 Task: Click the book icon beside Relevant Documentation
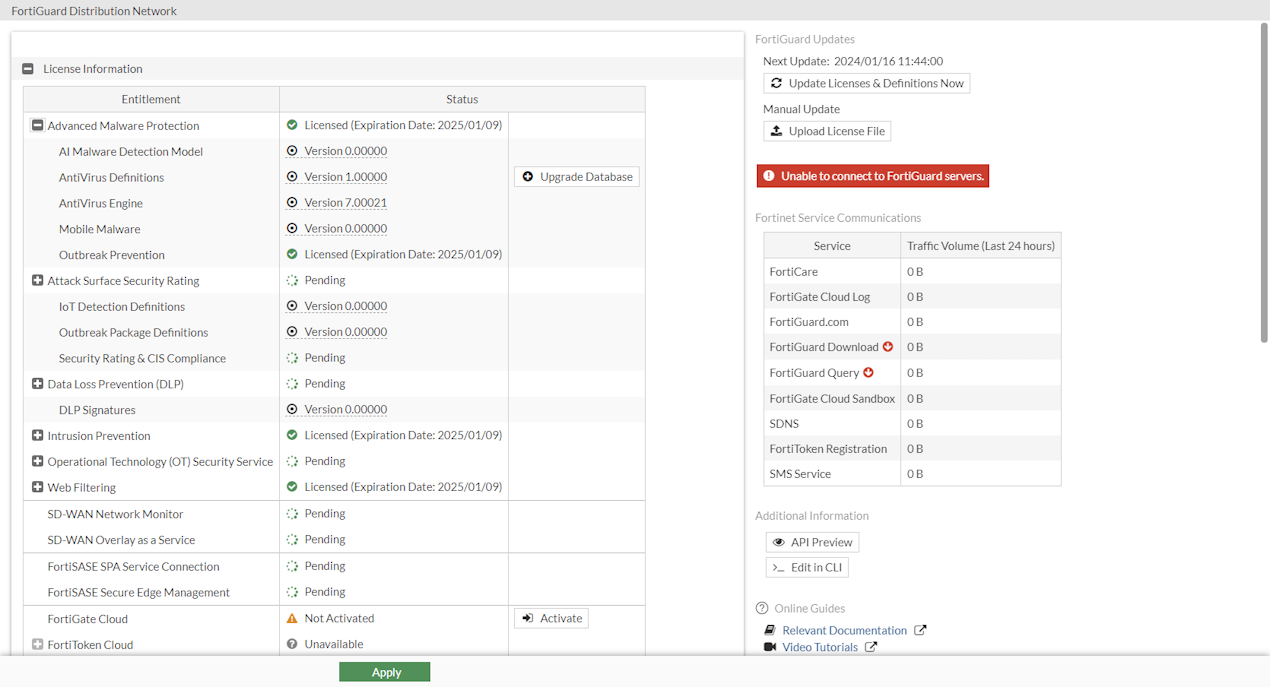(x=768, y=630)
